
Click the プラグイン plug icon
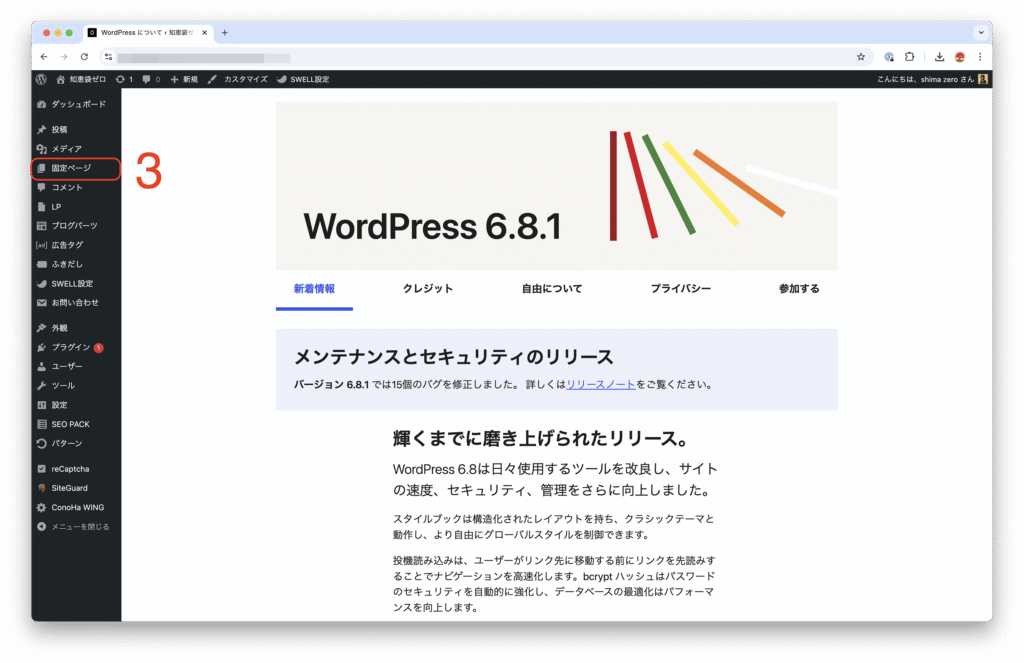(42, 347)
